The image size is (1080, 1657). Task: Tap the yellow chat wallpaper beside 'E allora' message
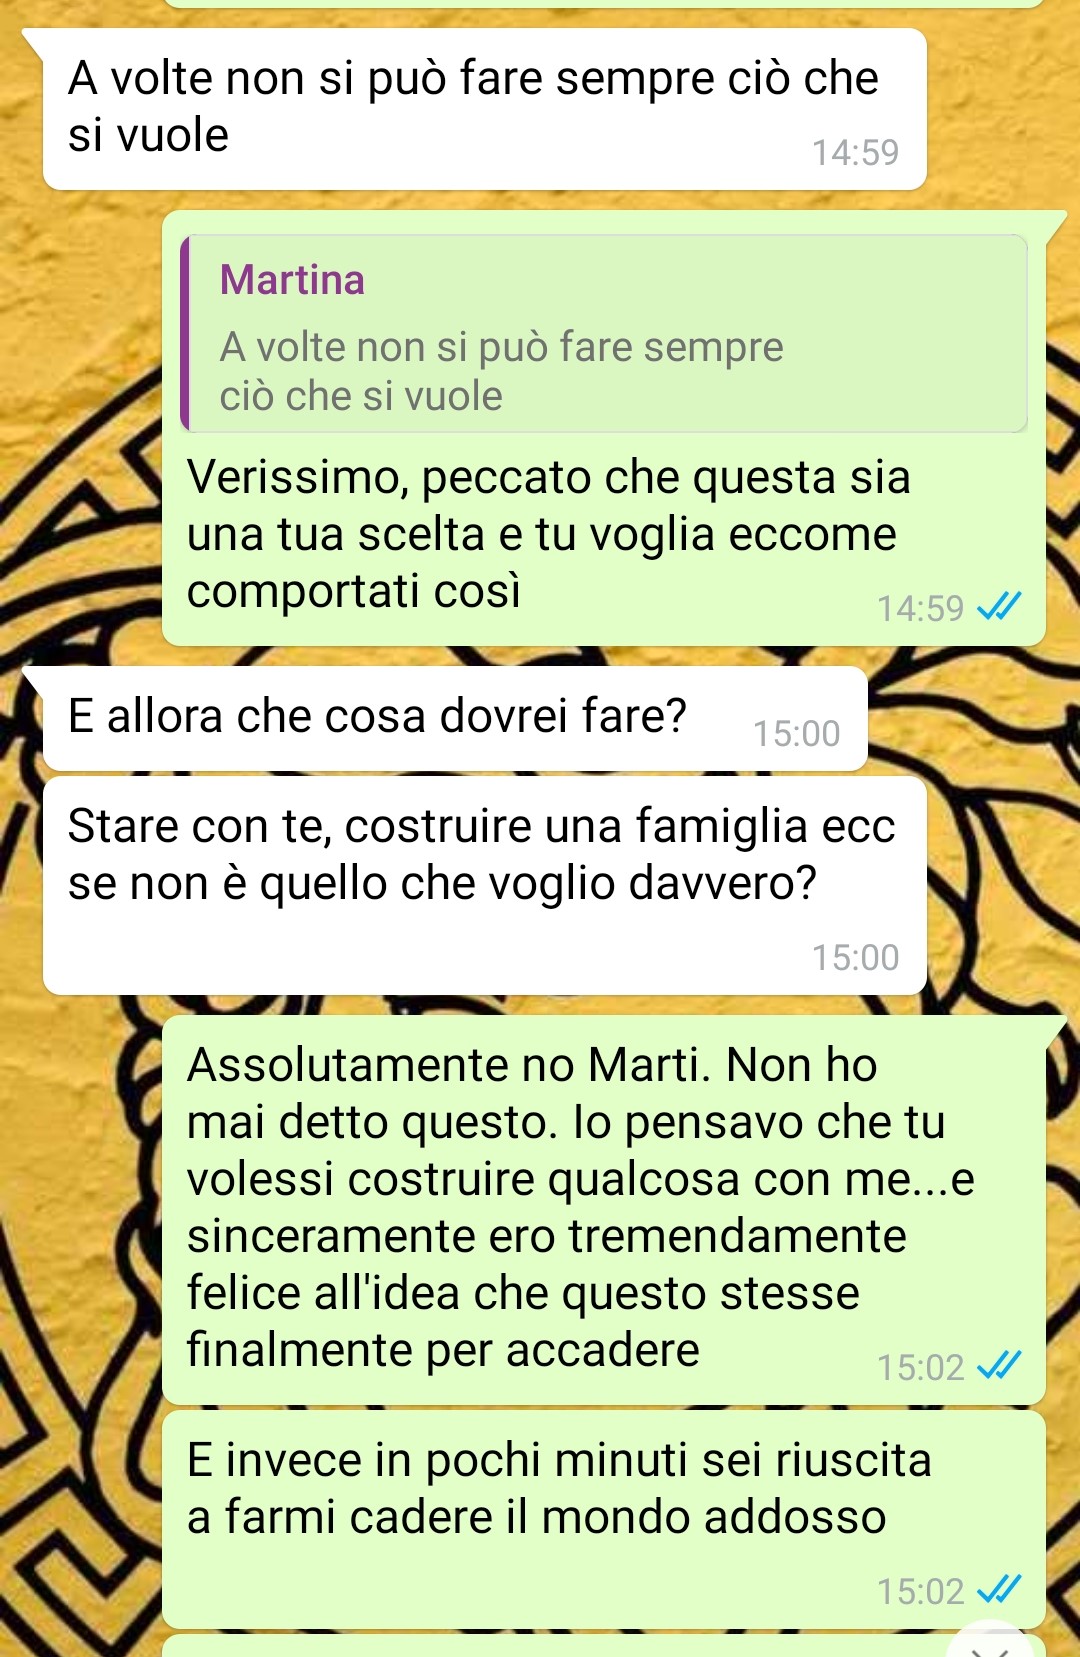coord(970,718)
